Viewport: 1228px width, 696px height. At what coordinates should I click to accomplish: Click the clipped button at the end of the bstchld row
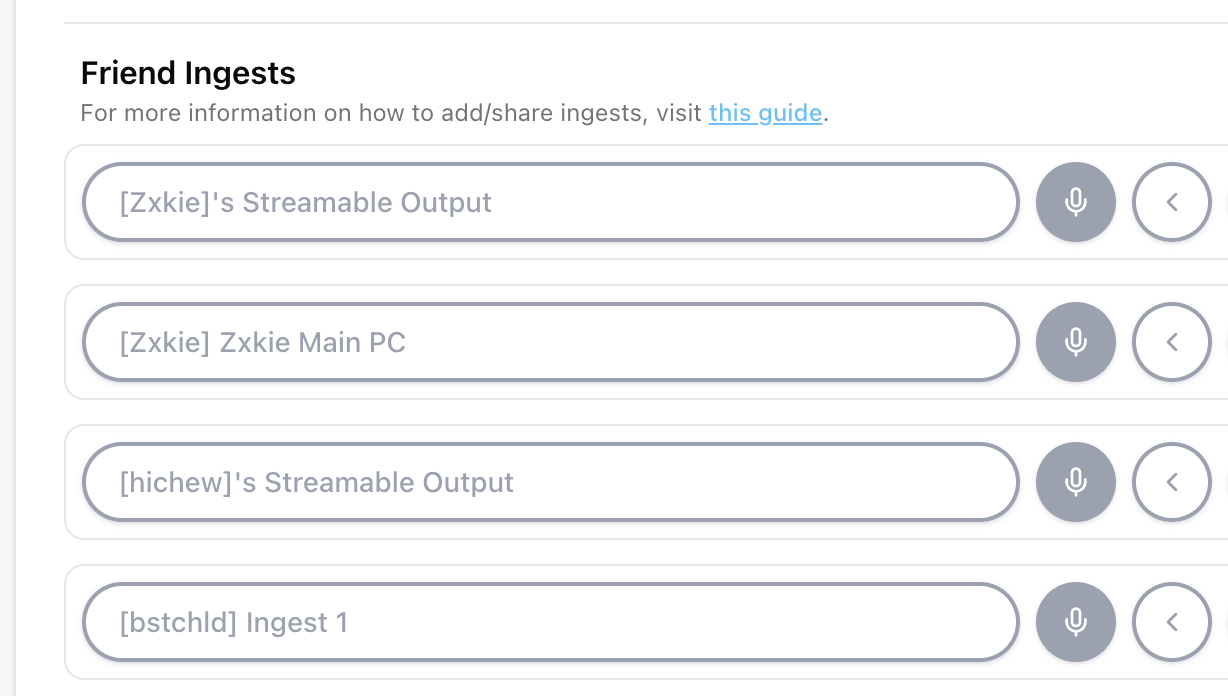tap(1225, 622)
